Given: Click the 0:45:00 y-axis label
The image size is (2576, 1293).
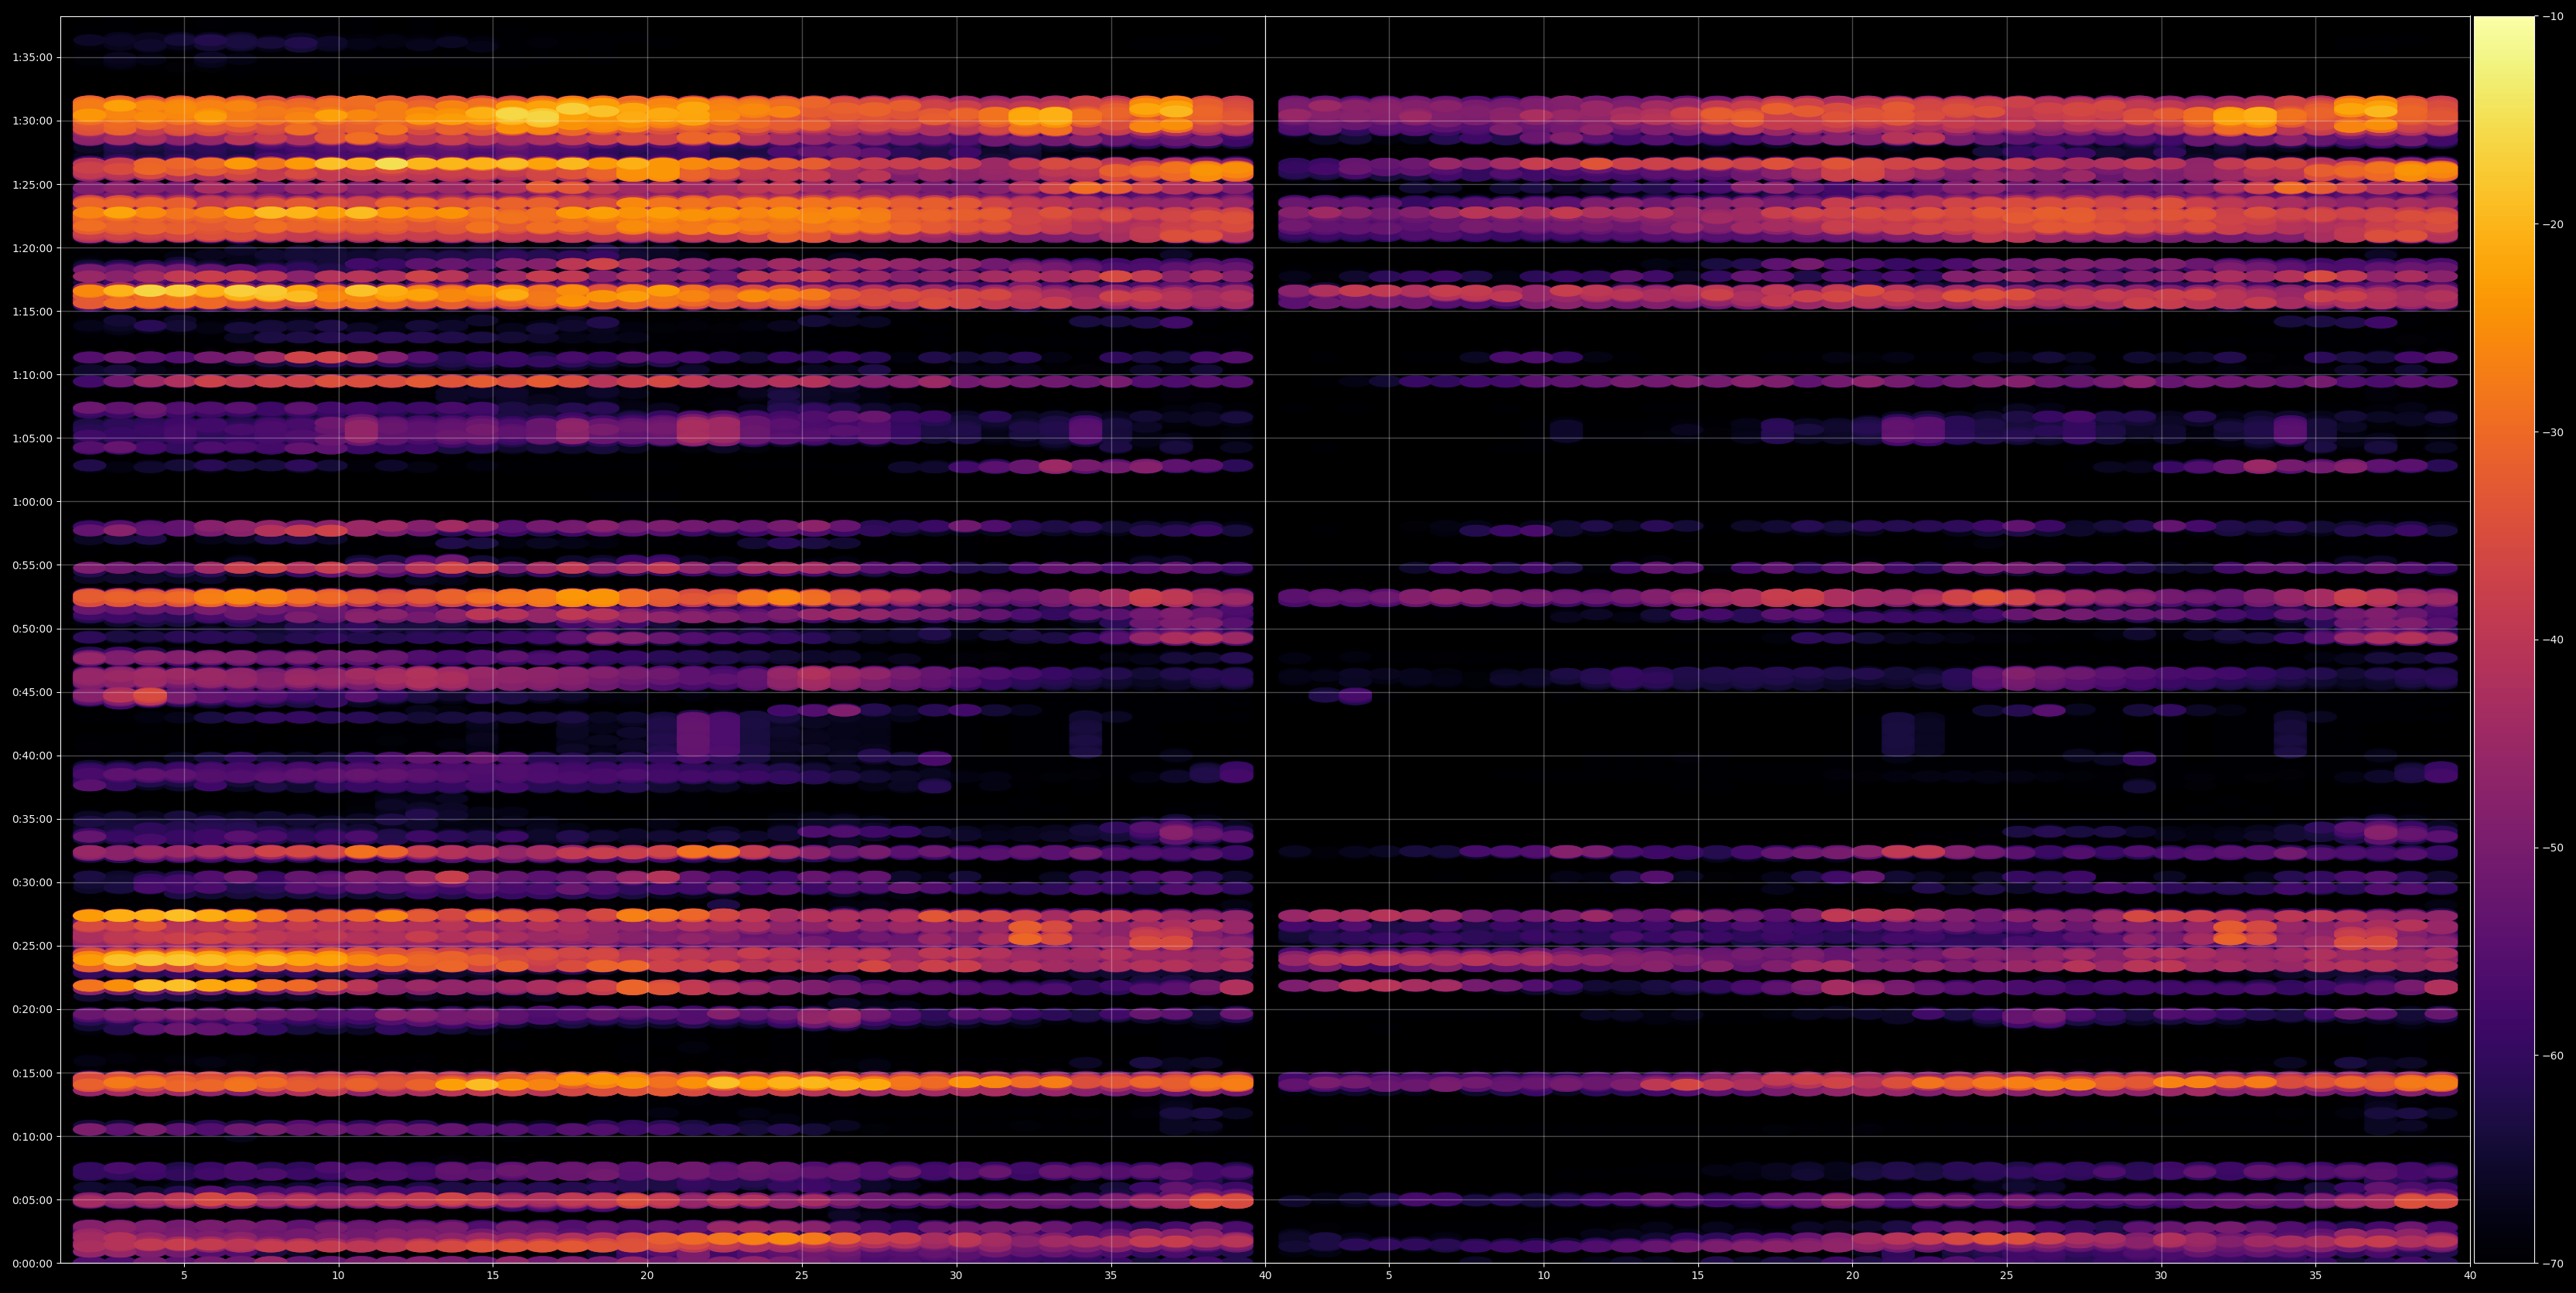Looking at the screenshot, I should point(32,692).
